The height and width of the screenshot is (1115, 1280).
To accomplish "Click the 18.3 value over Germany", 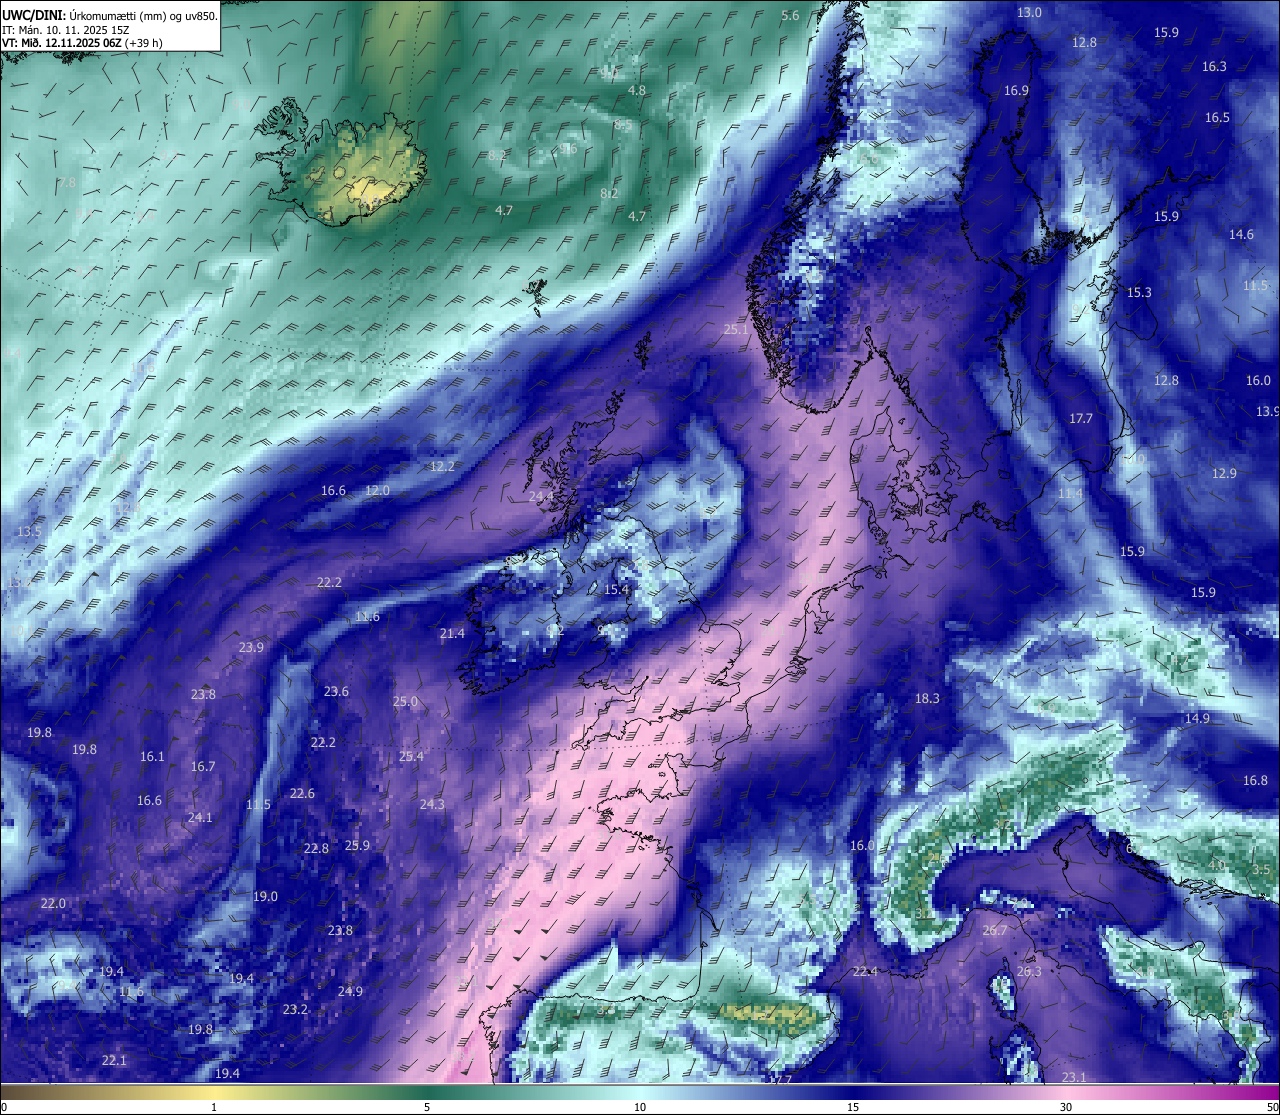I will pyautogui.click(x=927, y=698).
